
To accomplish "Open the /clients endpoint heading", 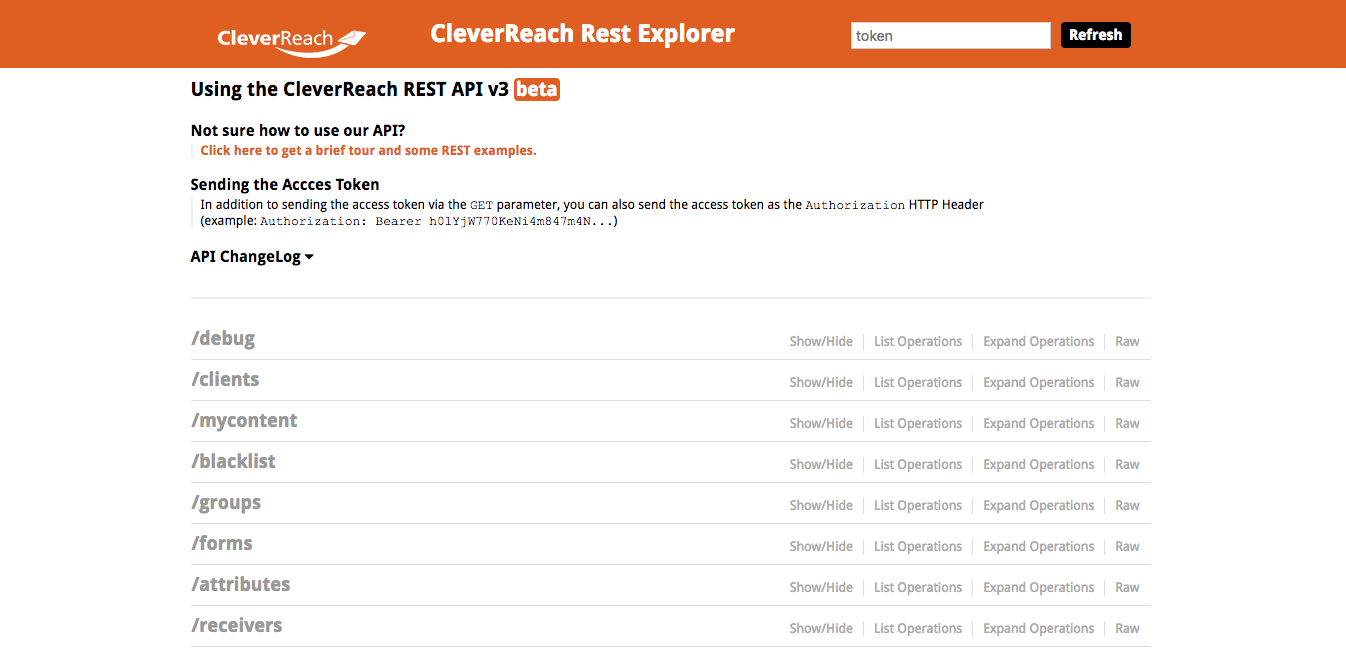I will pos(225,379).
